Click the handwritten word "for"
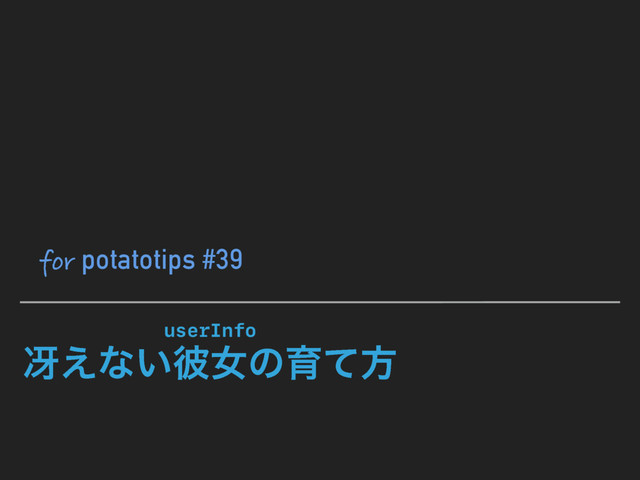640x480 pixels. click(x=57, y=262)
